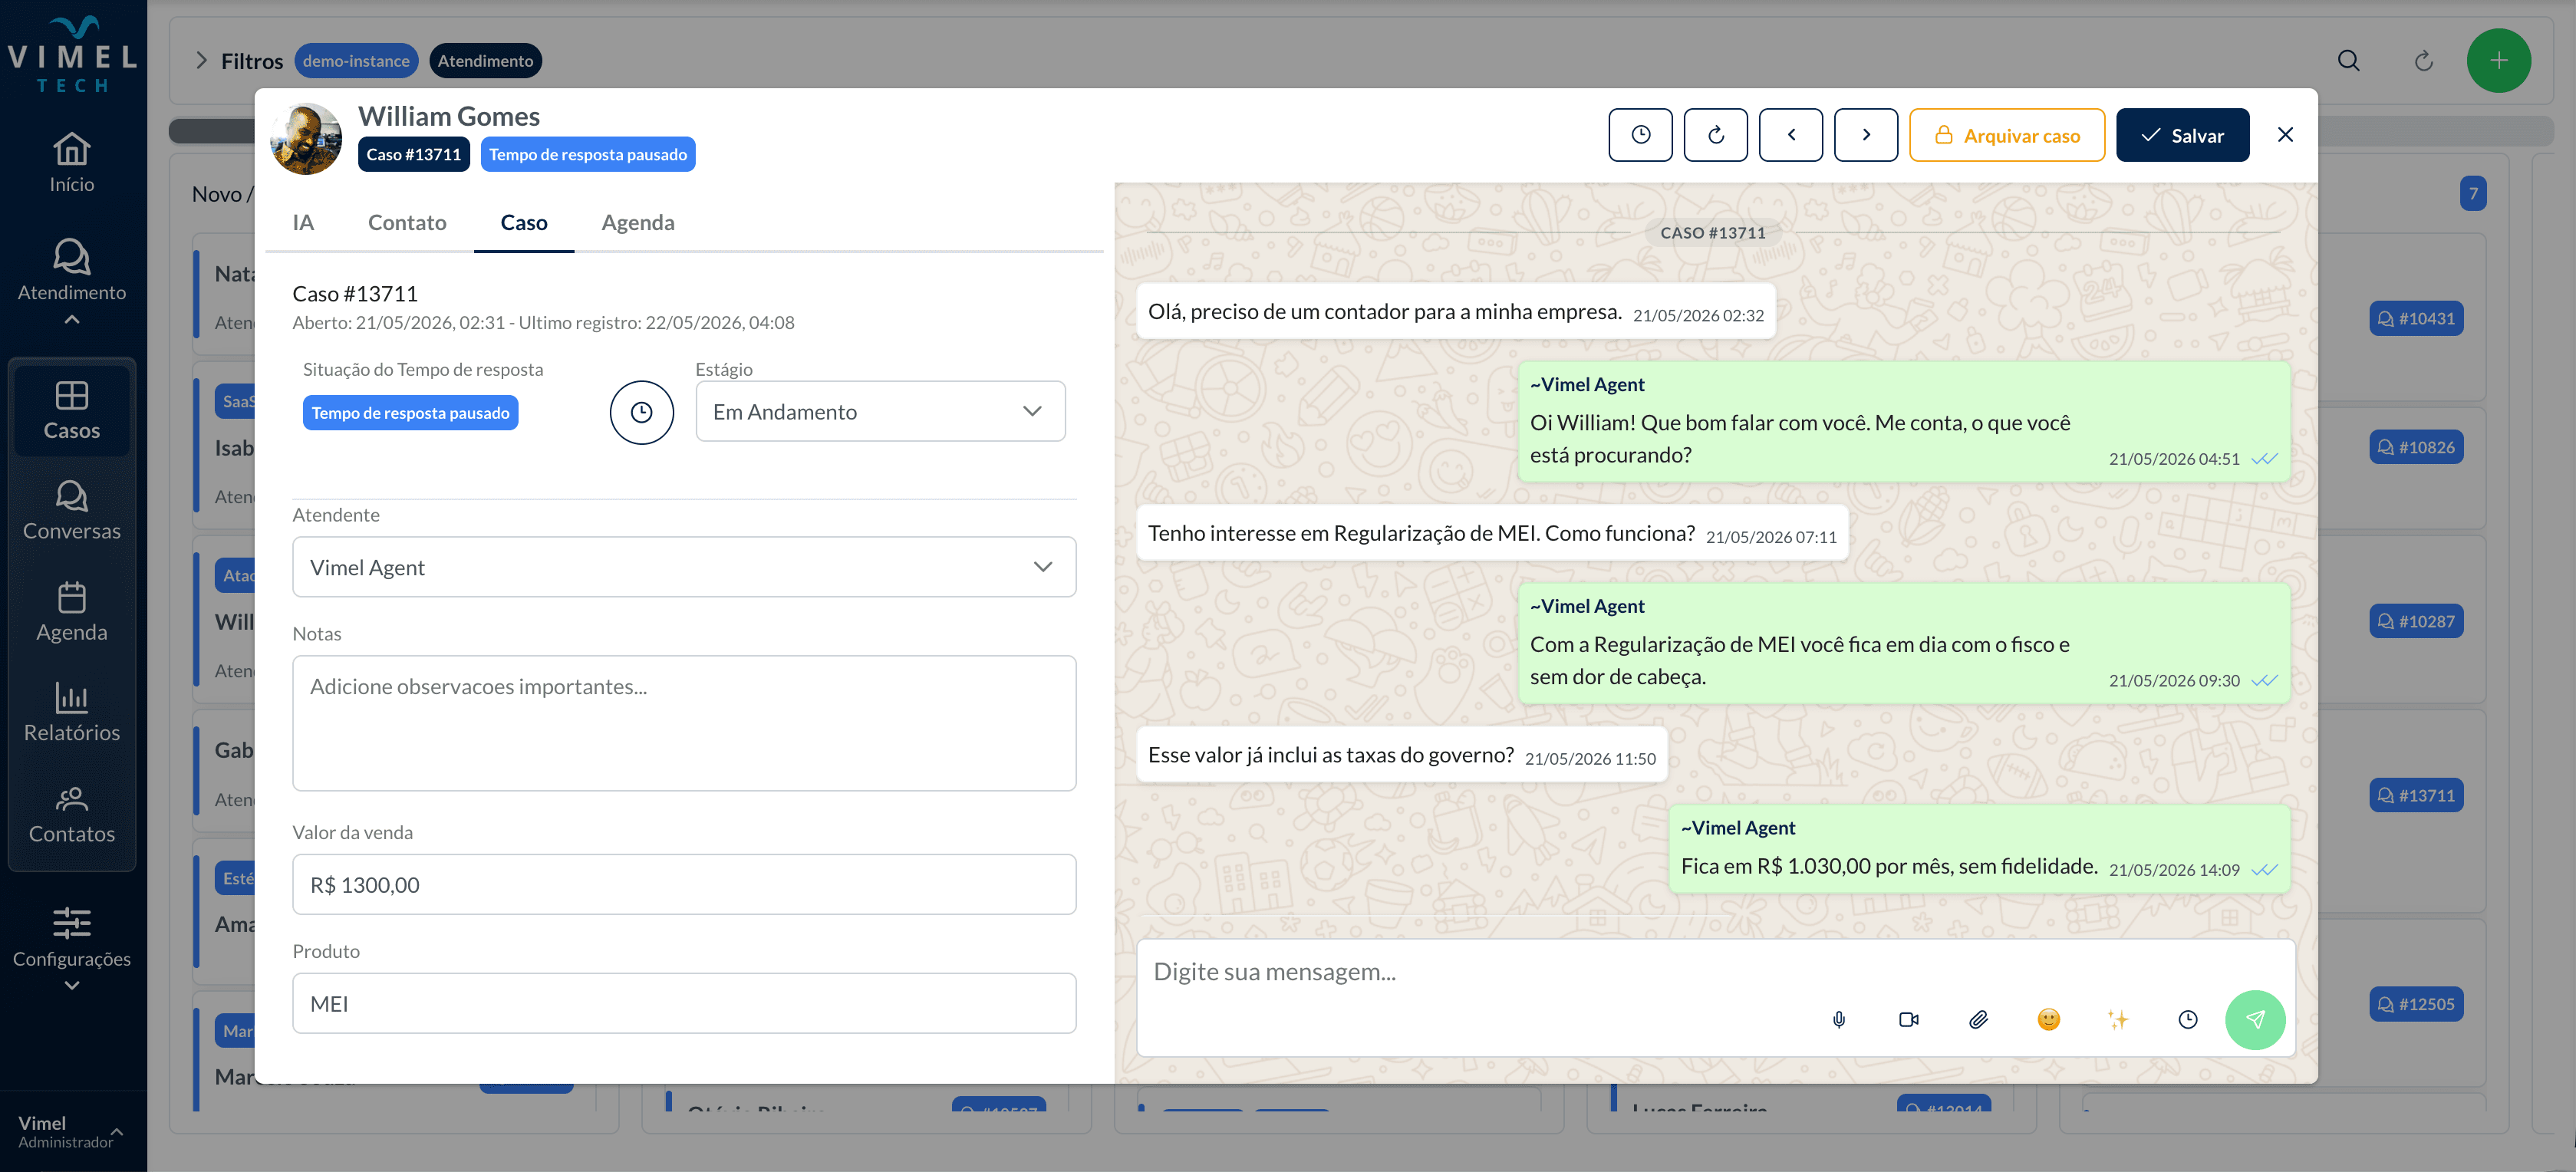This screenshot has width=2576, height=1172.
Task: Click the demo-instance filter chip
Action: (x=356, y=61)
